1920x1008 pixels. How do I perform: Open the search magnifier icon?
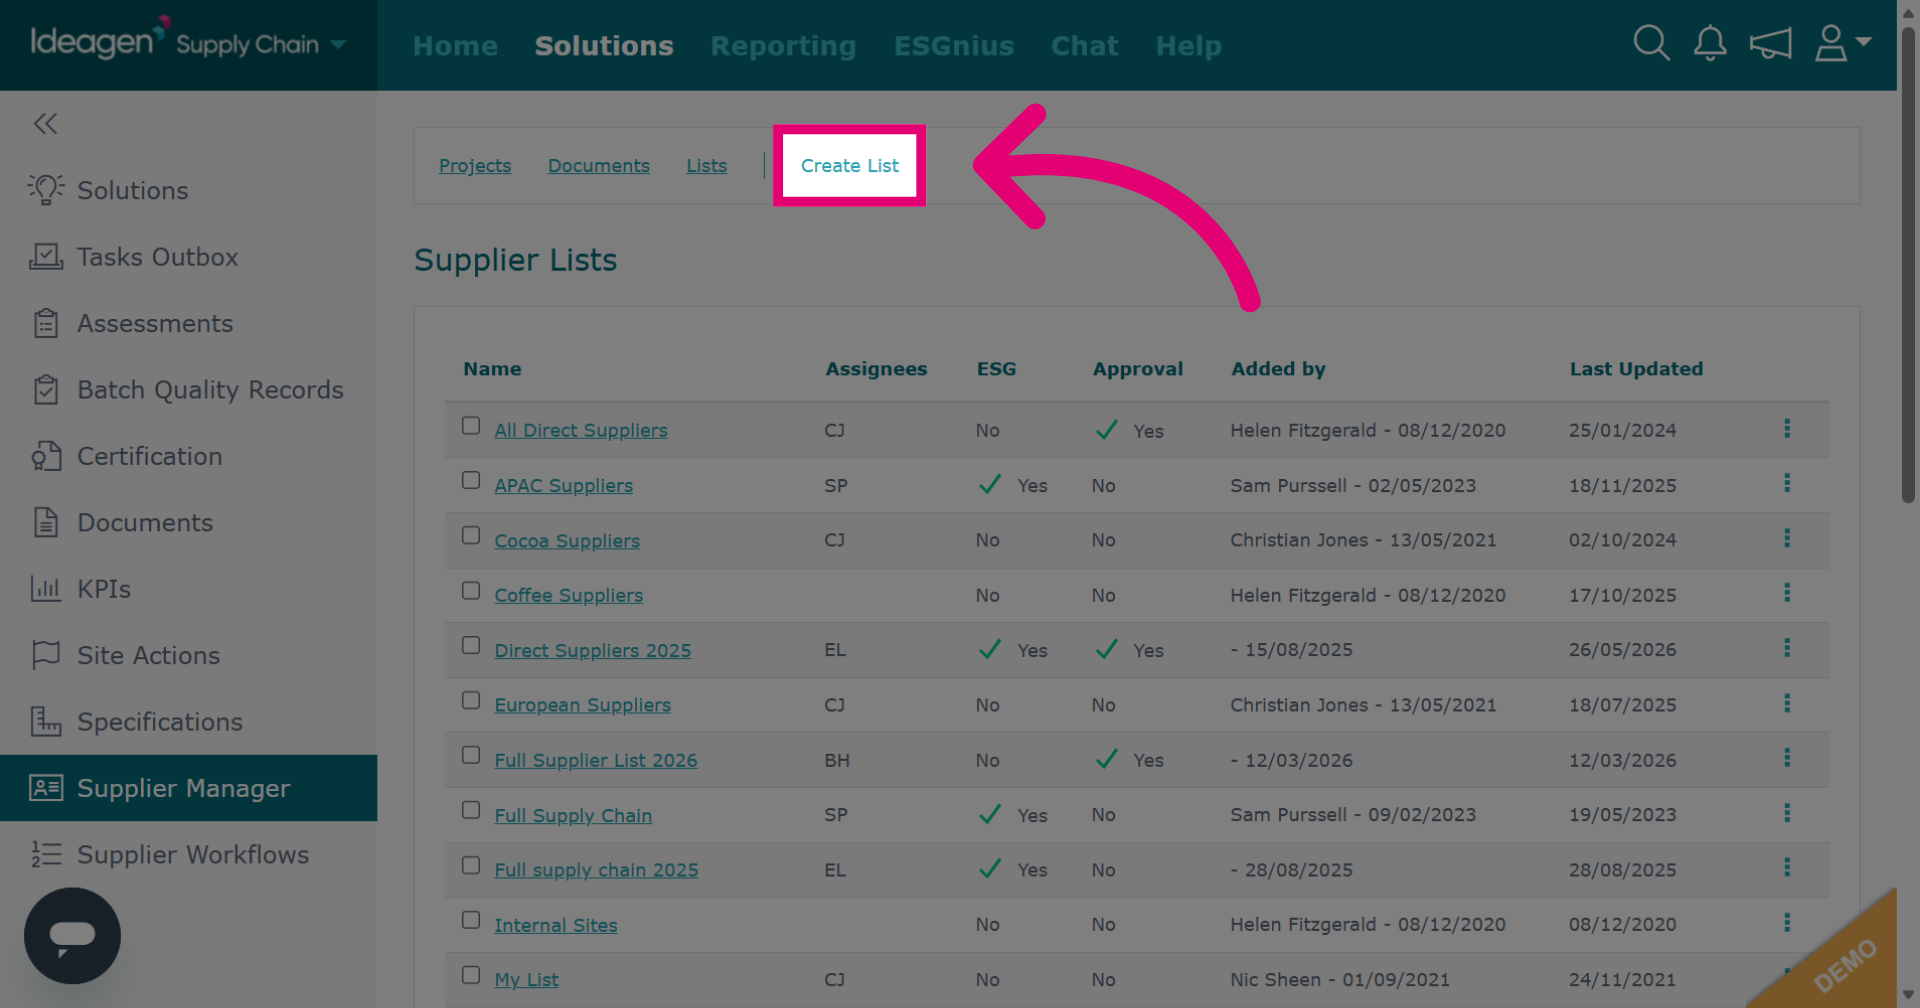pos(1651,43)
